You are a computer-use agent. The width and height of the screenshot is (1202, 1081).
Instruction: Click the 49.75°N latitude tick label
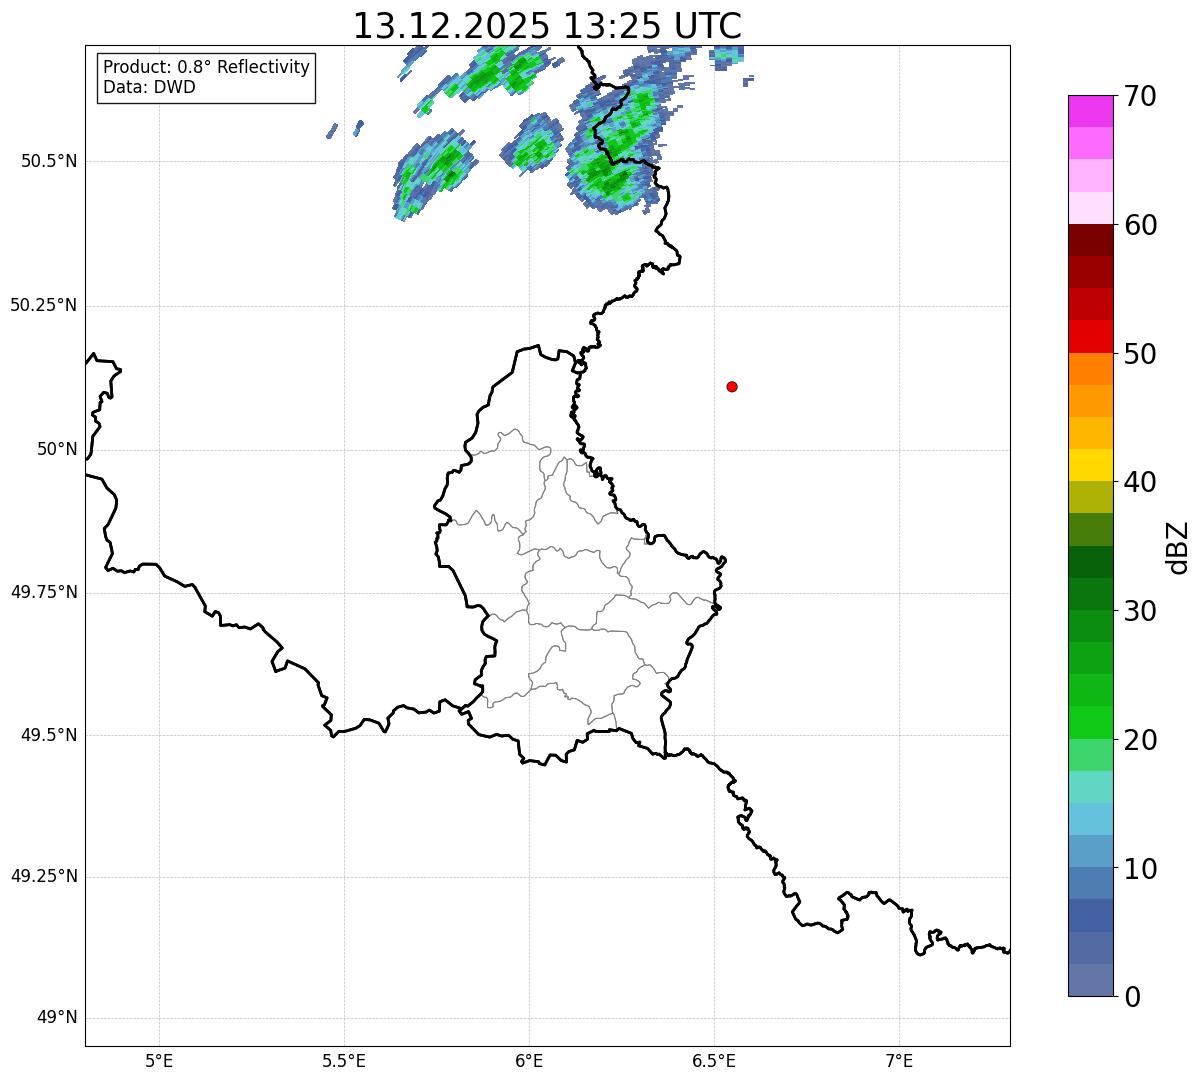pyautogui.click(x=44, y=592)
